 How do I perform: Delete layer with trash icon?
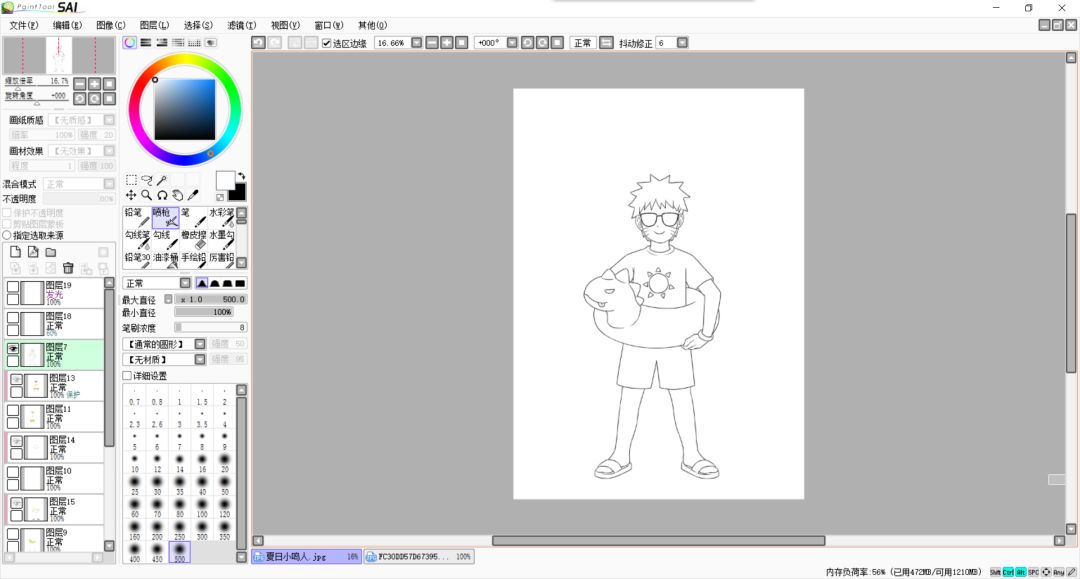[x=68, y=268]
